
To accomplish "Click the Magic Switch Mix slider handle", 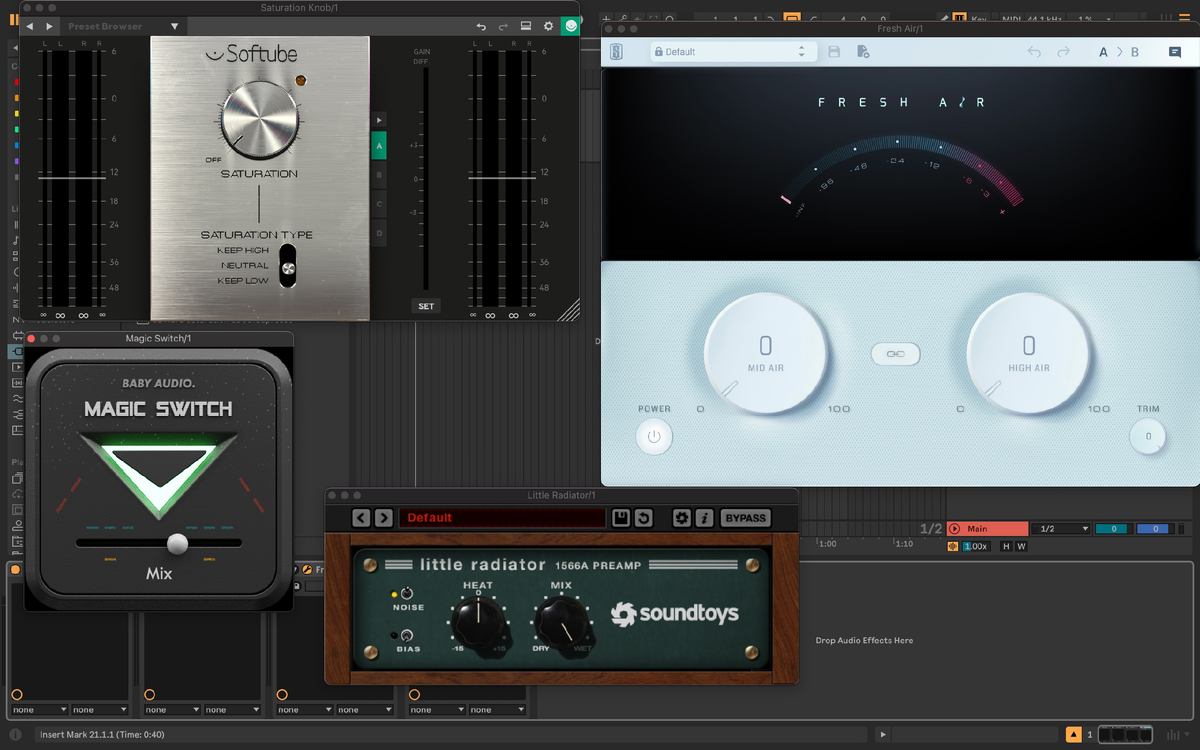I will click(x=177, y=543).
